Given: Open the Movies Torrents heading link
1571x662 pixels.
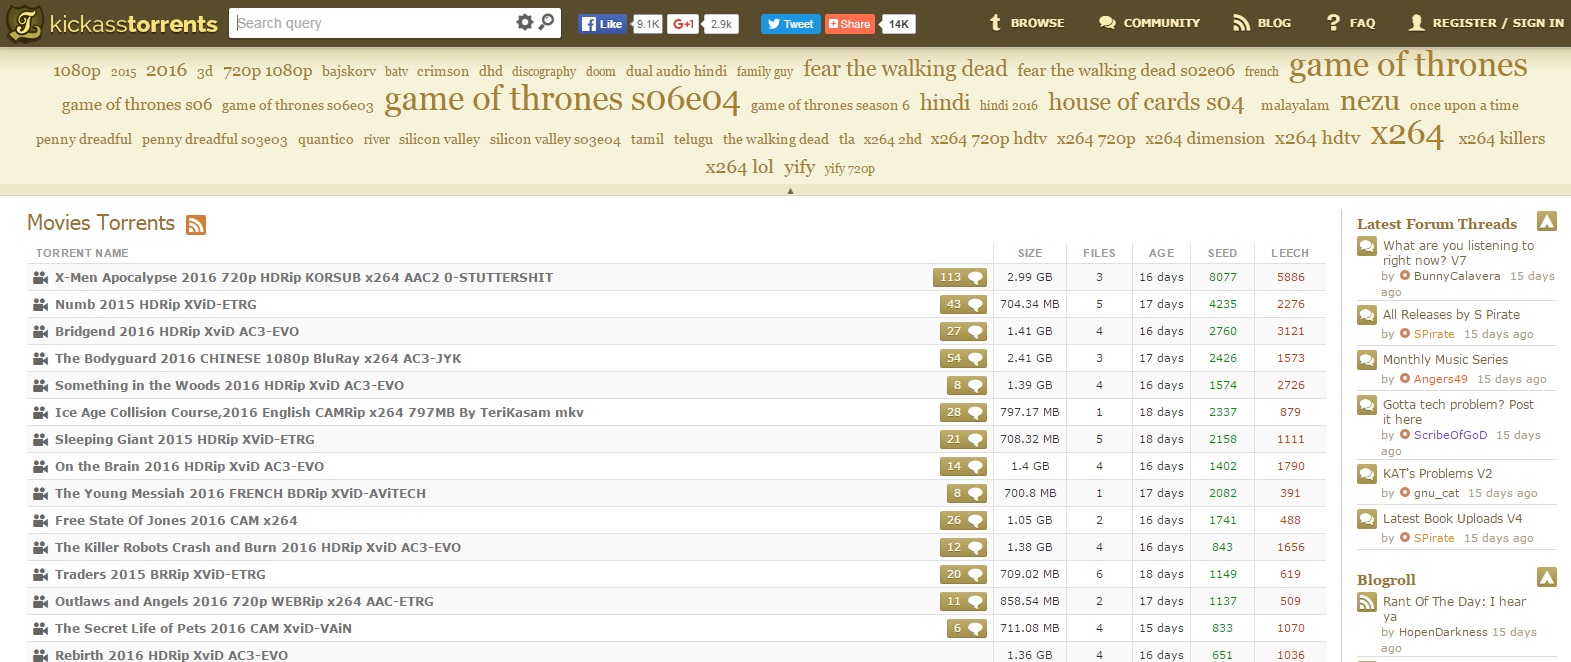Looking at the screenshot, I should [x=101, y=223].
